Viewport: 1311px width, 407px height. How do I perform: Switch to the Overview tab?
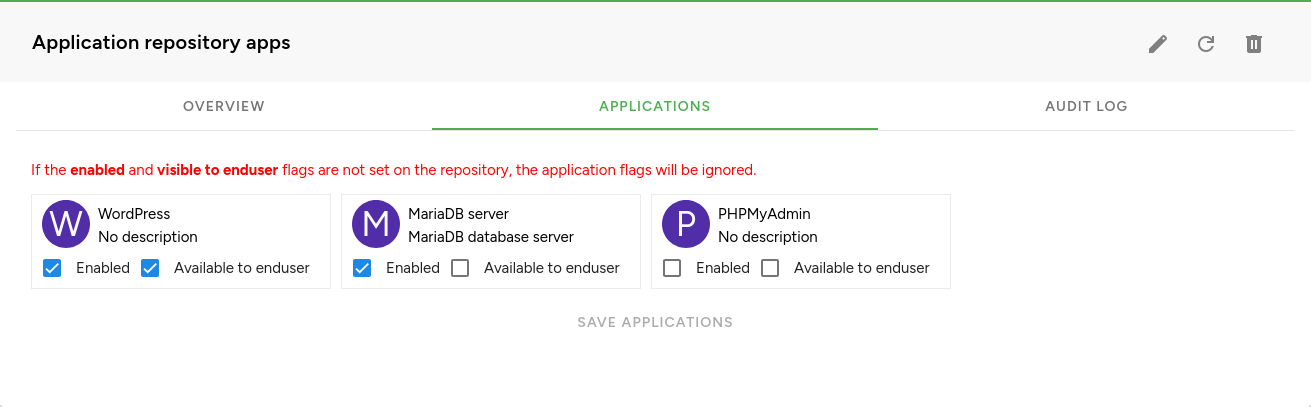click(224, 106)
